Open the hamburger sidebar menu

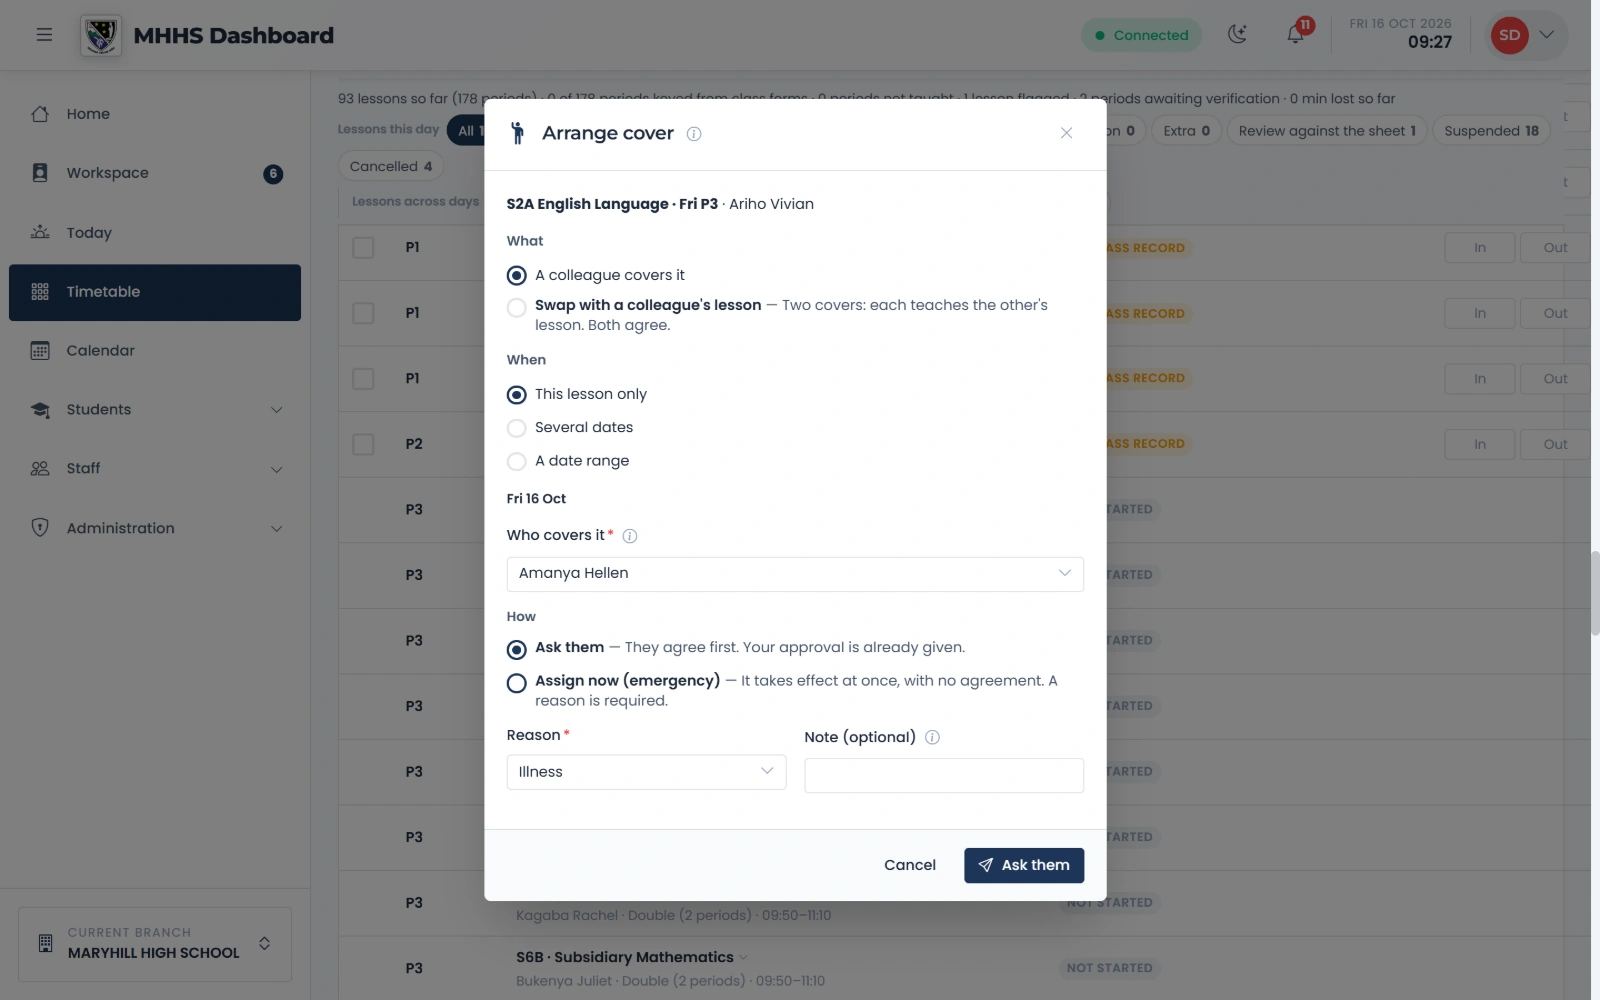tap(44, 35)
